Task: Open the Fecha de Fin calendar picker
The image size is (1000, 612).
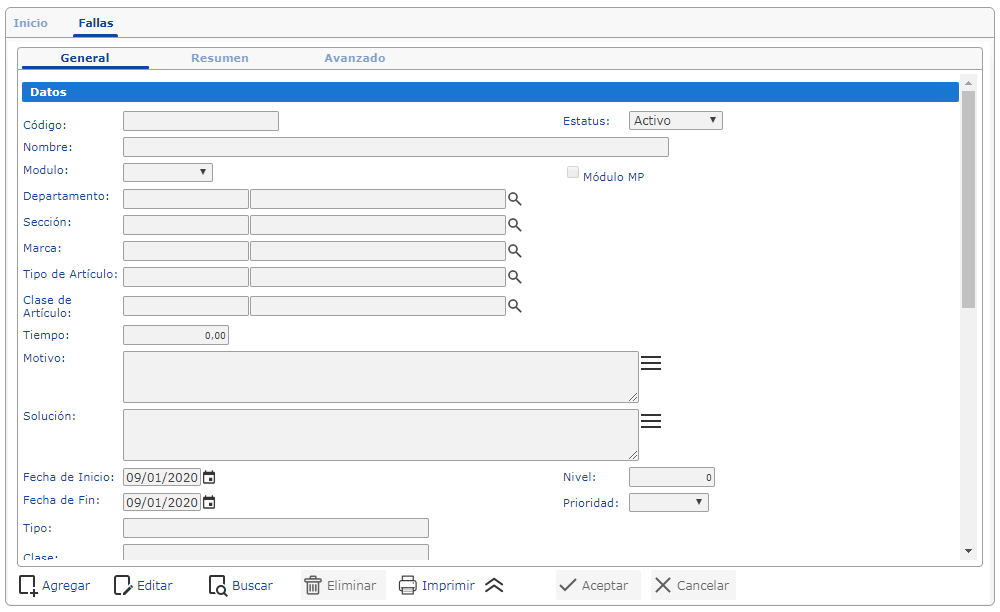Action: (x=209, y=503)
